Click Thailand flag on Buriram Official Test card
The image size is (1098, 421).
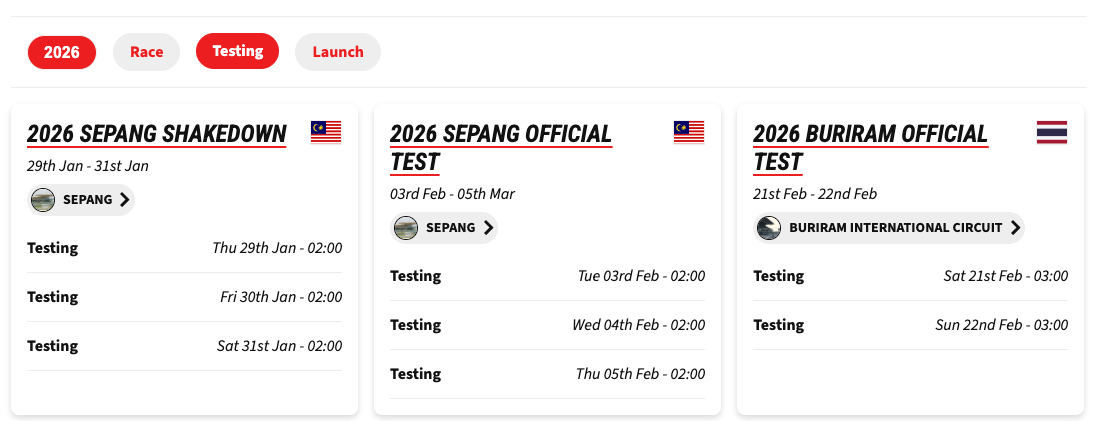(x=1052, y=132)
